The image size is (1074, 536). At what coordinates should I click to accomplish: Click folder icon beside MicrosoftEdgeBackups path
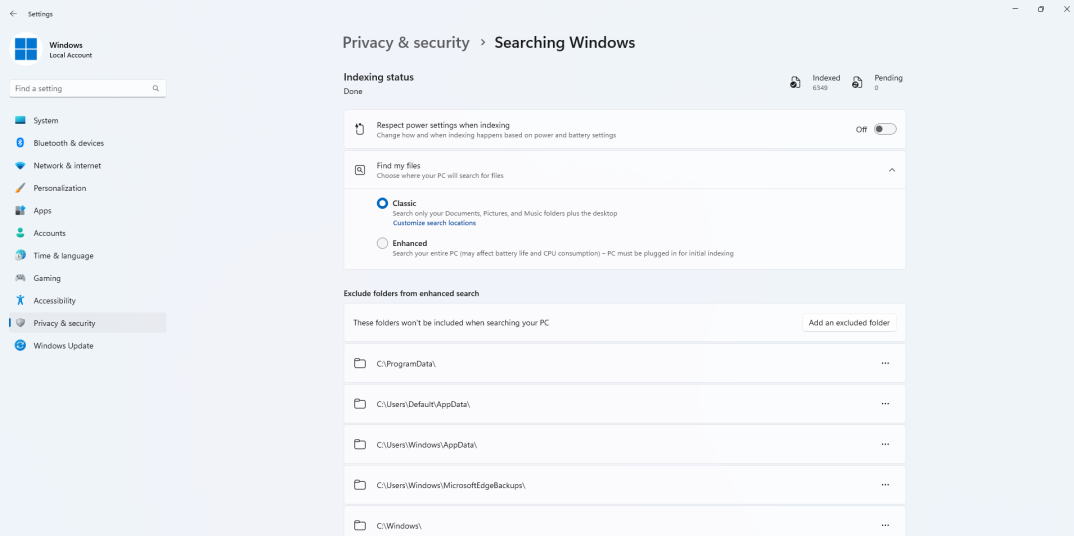point(360,485)
